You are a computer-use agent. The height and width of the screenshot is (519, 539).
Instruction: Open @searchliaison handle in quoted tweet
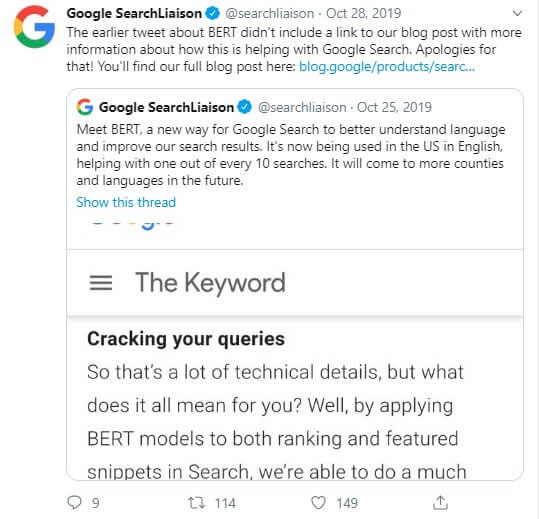coord(302,107)
